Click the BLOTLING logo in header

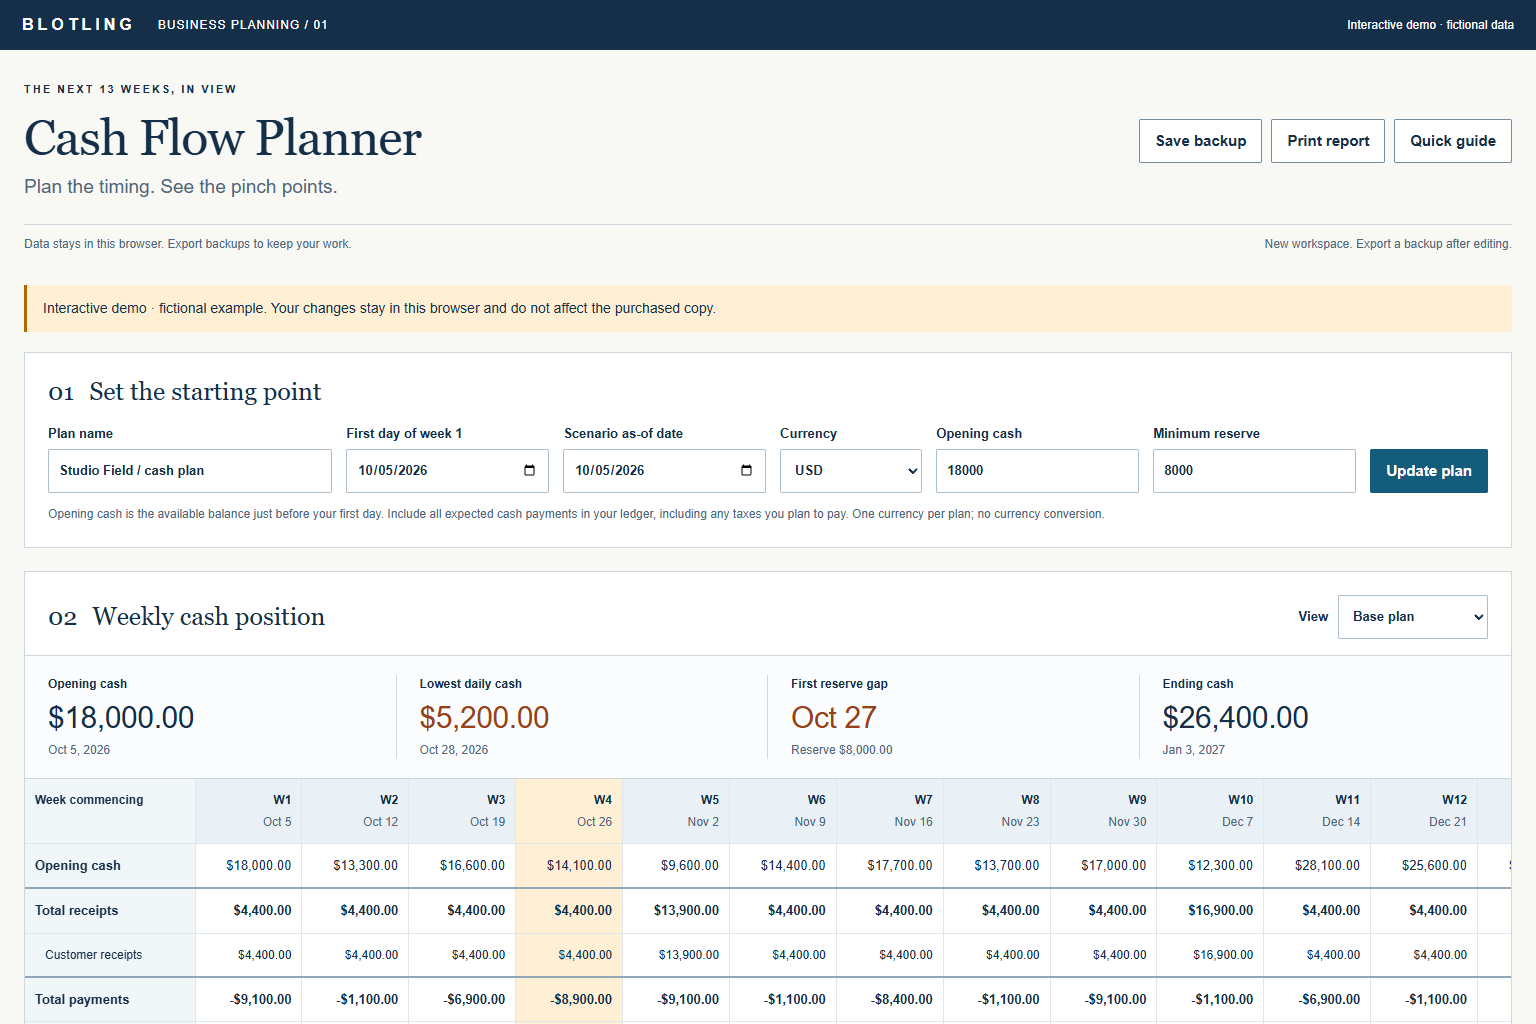click(x=78, y=25)
